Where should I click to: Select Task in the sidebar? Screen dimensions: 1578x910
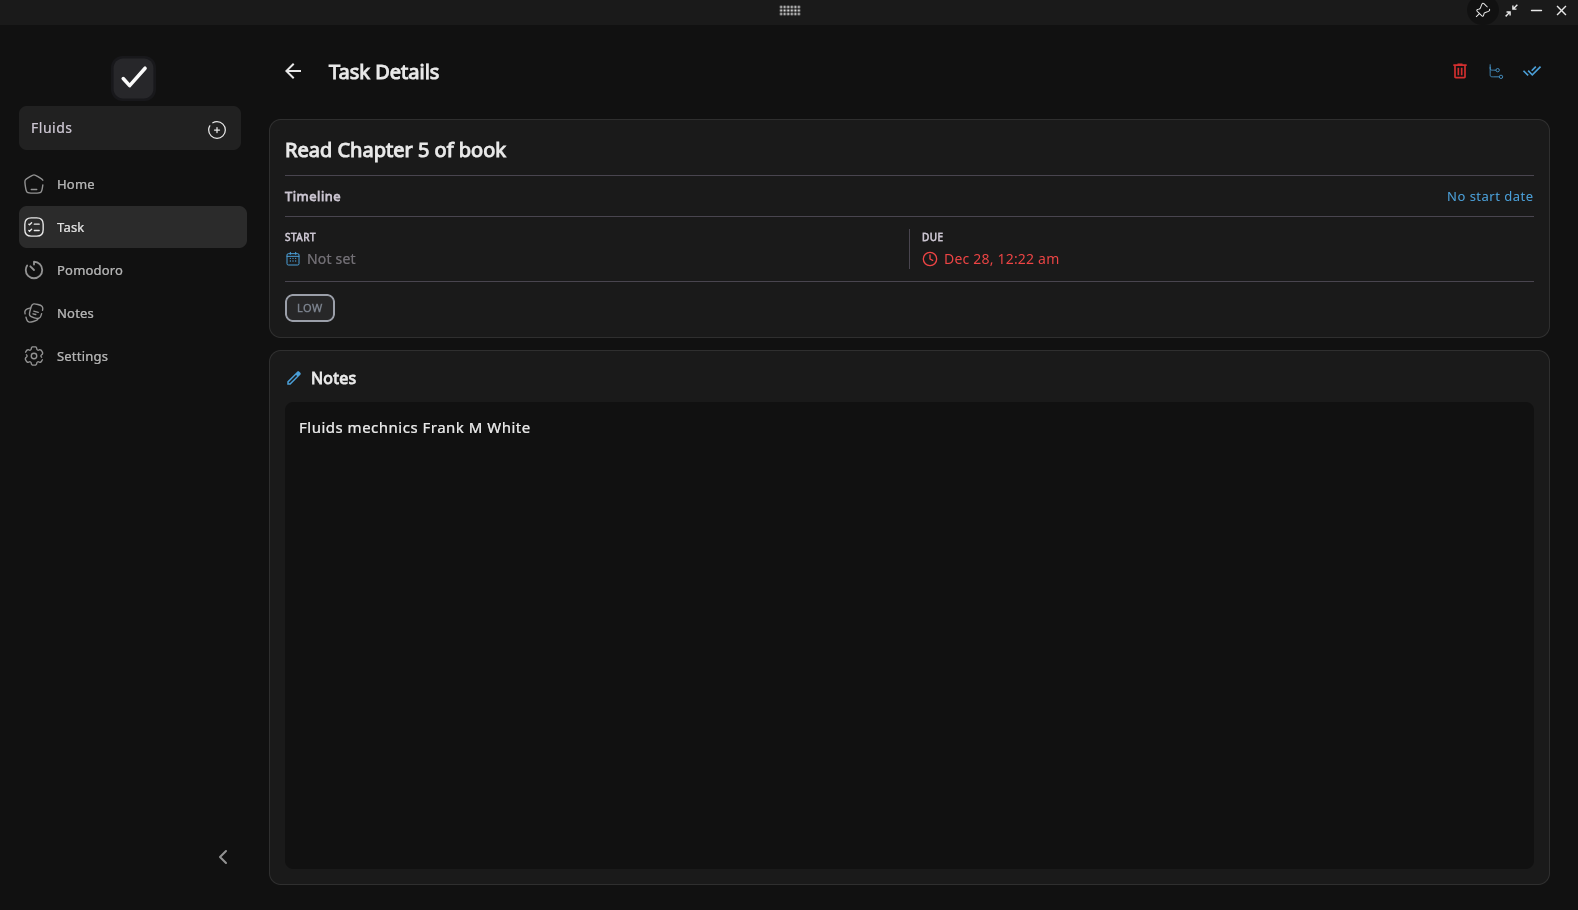133,227
